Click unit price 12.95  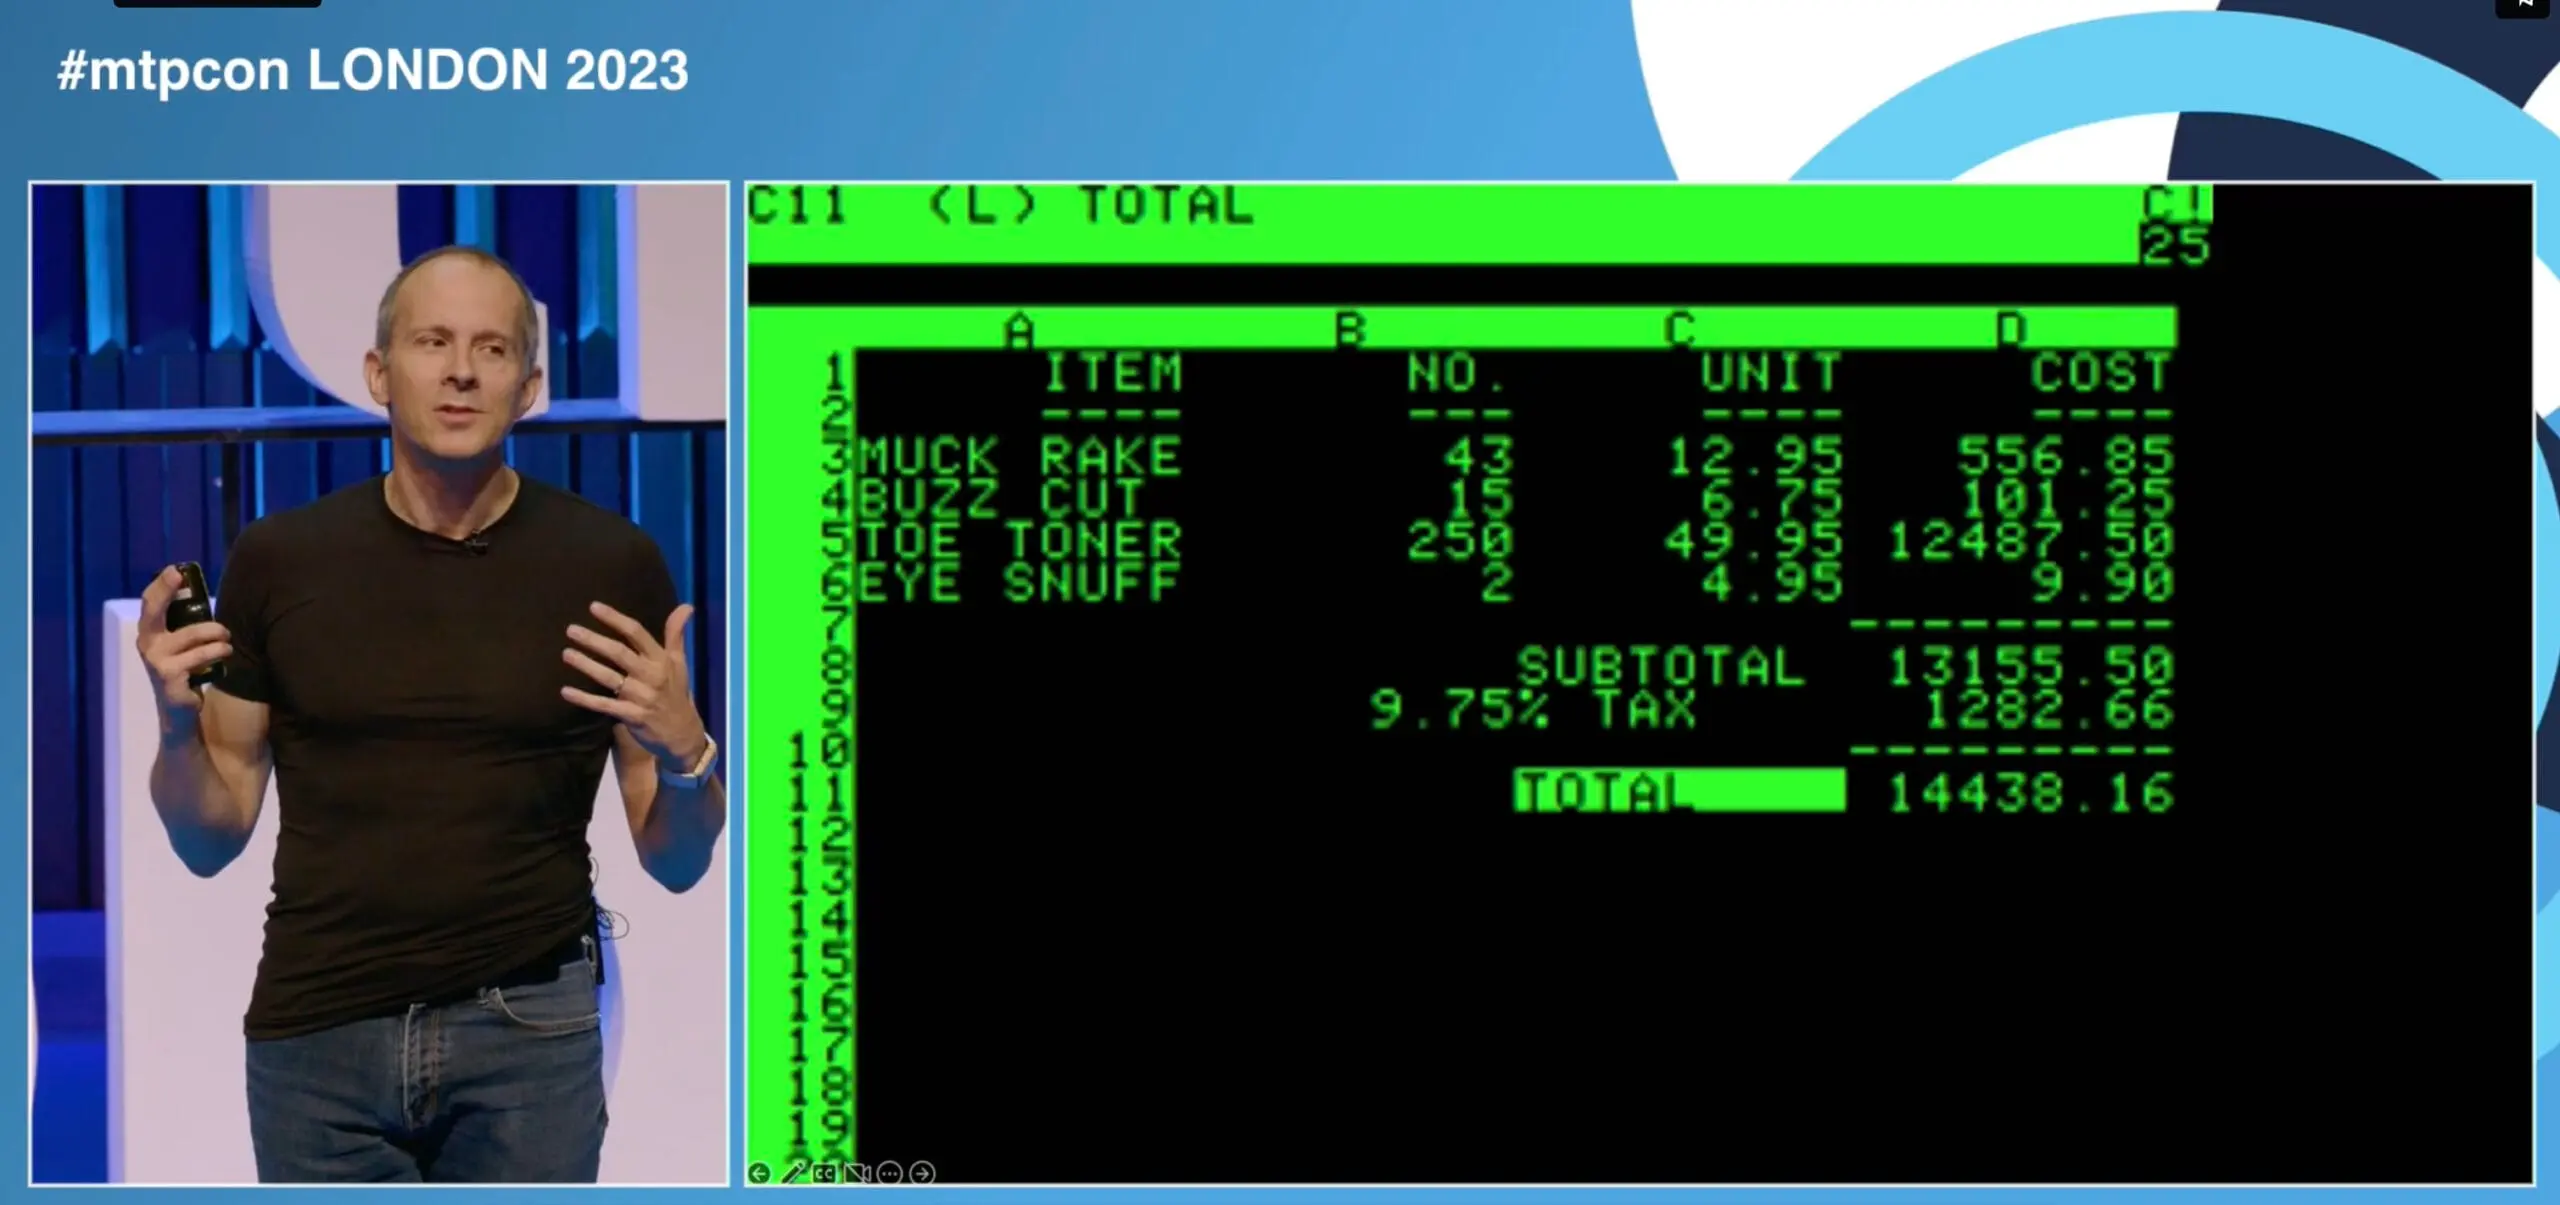[1755, 456]
